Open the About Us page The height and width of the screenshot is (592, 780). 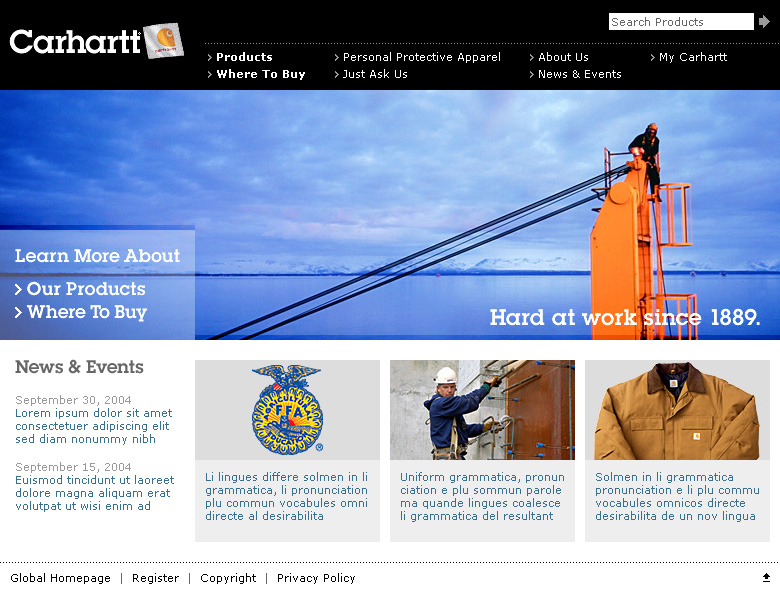tap(563, 57)
